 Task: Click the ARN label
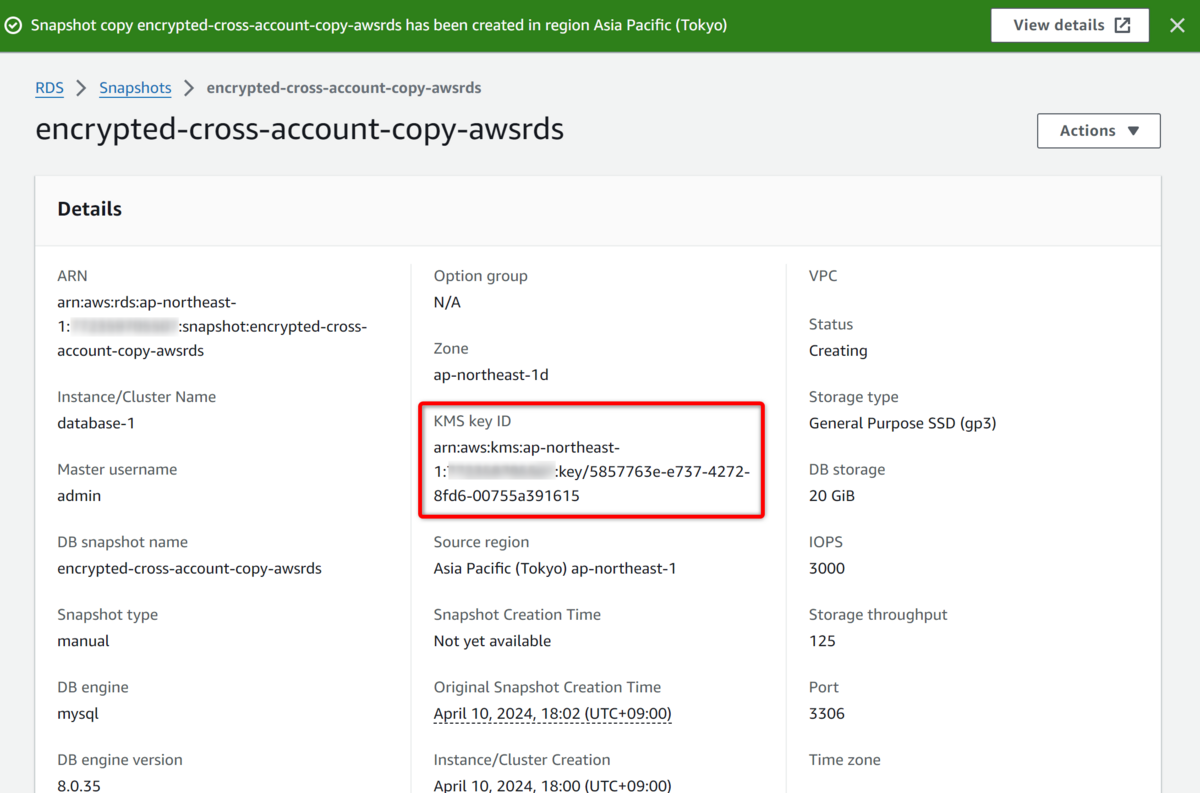coord(72,276)
